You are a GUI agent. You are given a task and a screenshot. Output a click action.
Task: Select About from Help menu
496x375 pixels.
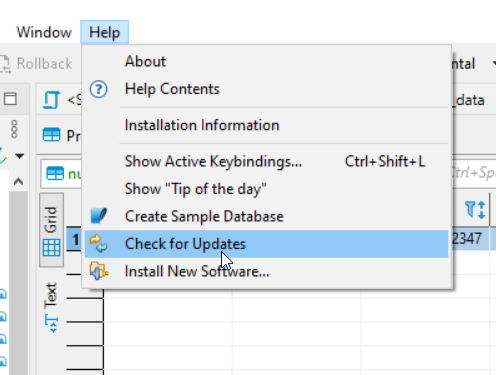coord(266,61)
